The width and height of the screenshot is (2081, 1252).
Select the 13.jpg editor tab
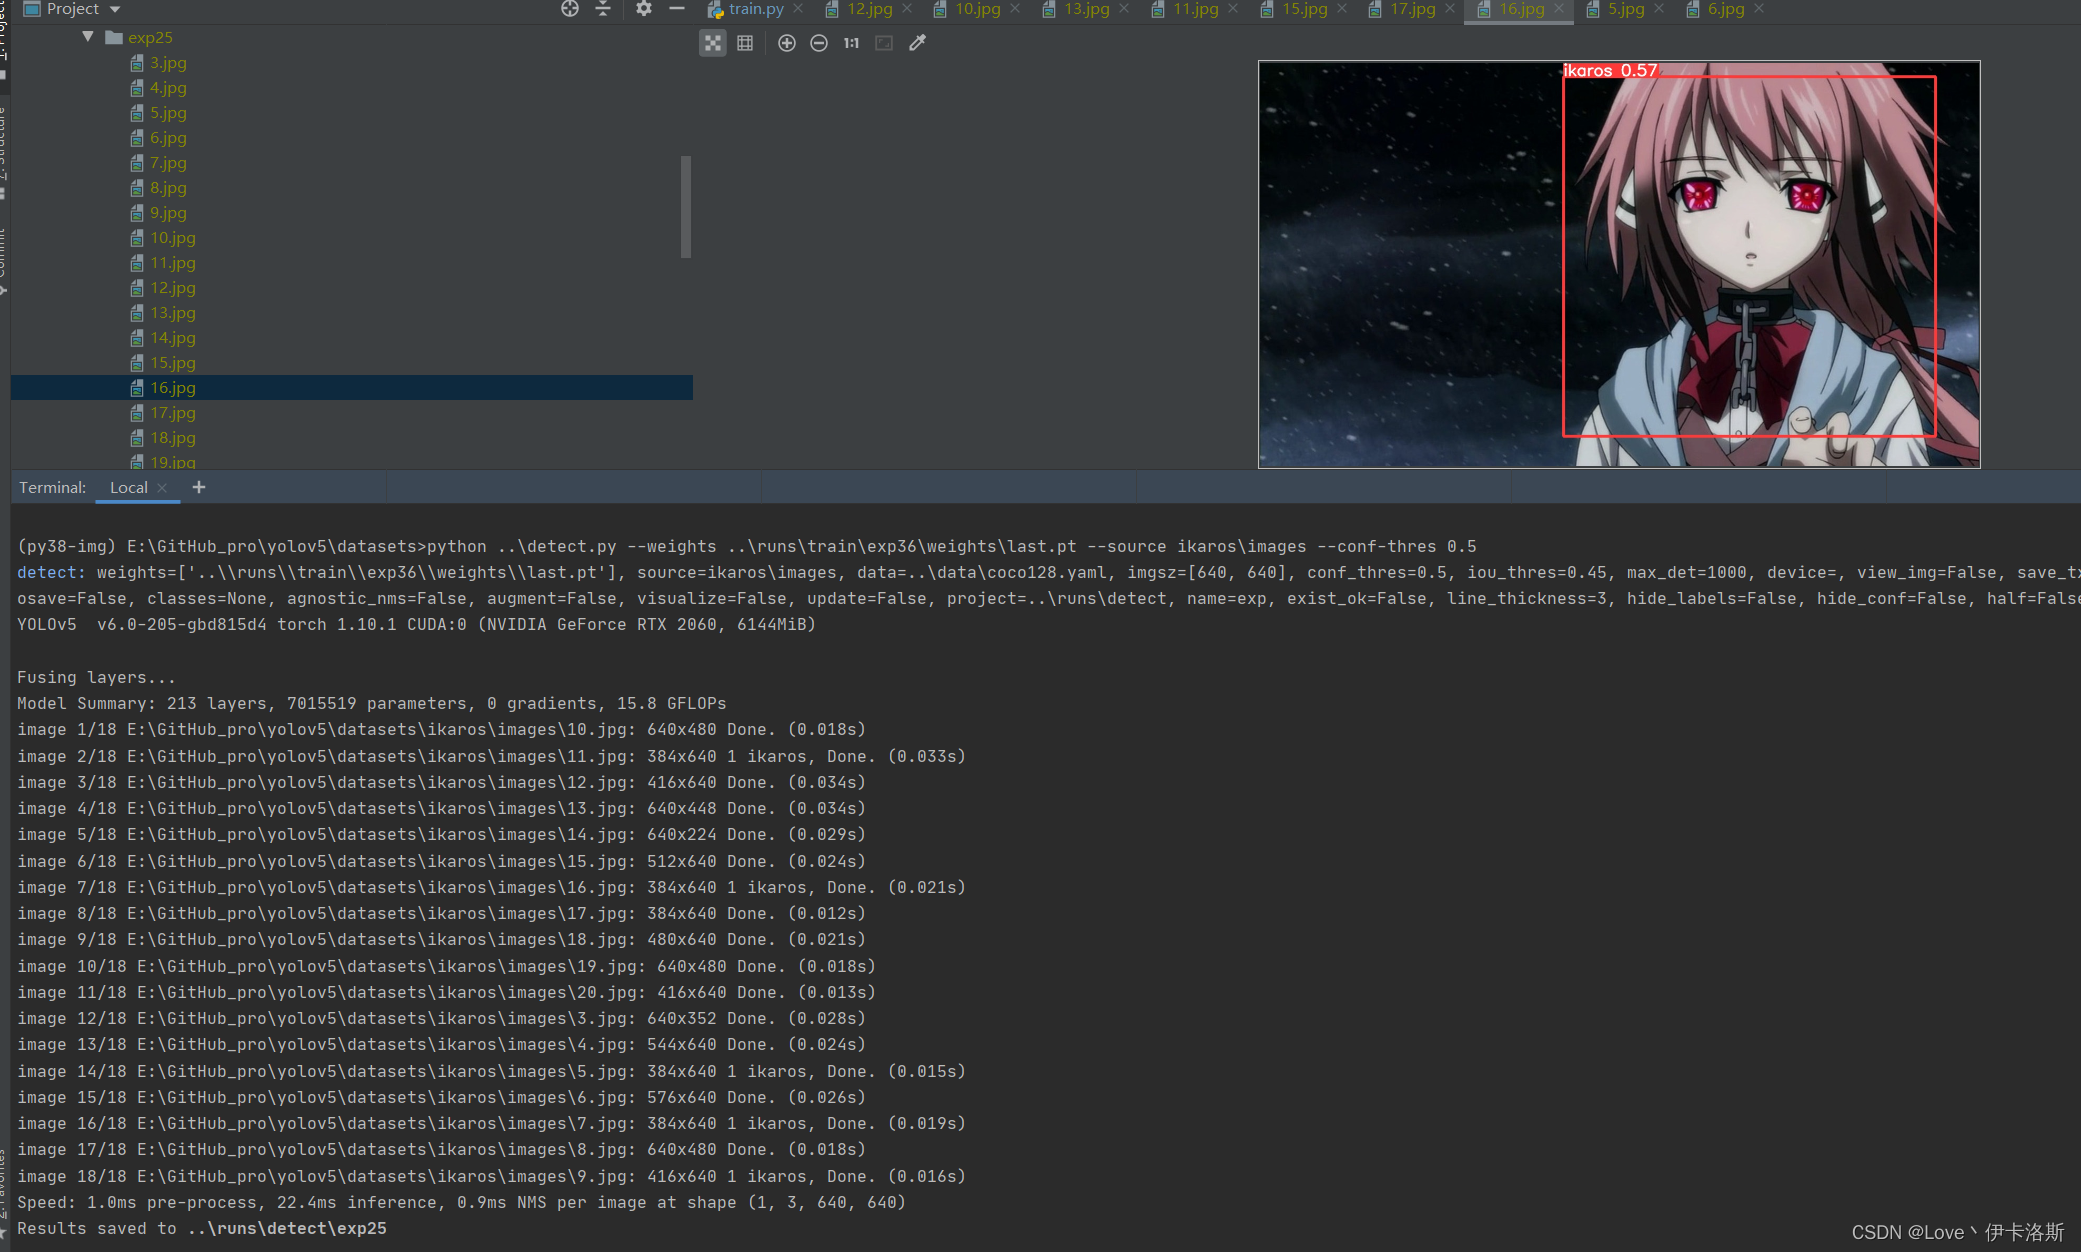[x=1086, y=9]
